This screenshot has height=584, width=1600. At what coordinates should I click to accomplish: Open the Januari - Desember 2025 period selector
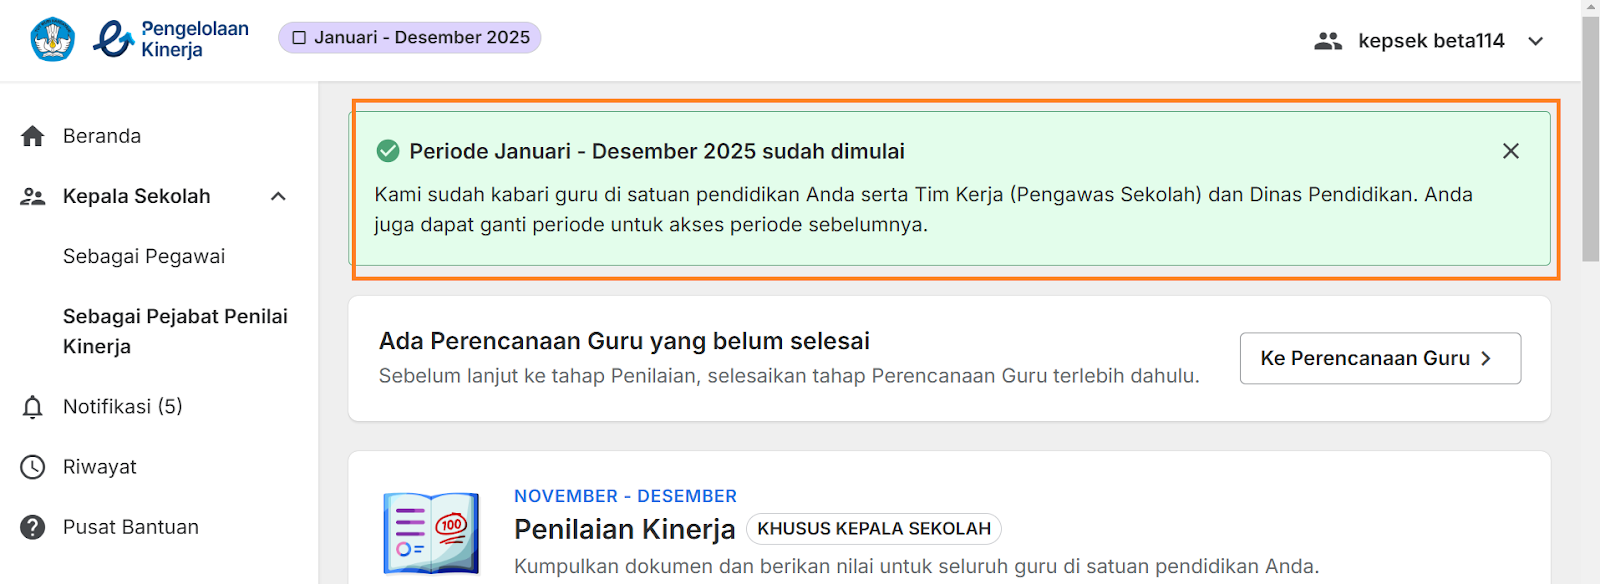(x=410, y=38)
